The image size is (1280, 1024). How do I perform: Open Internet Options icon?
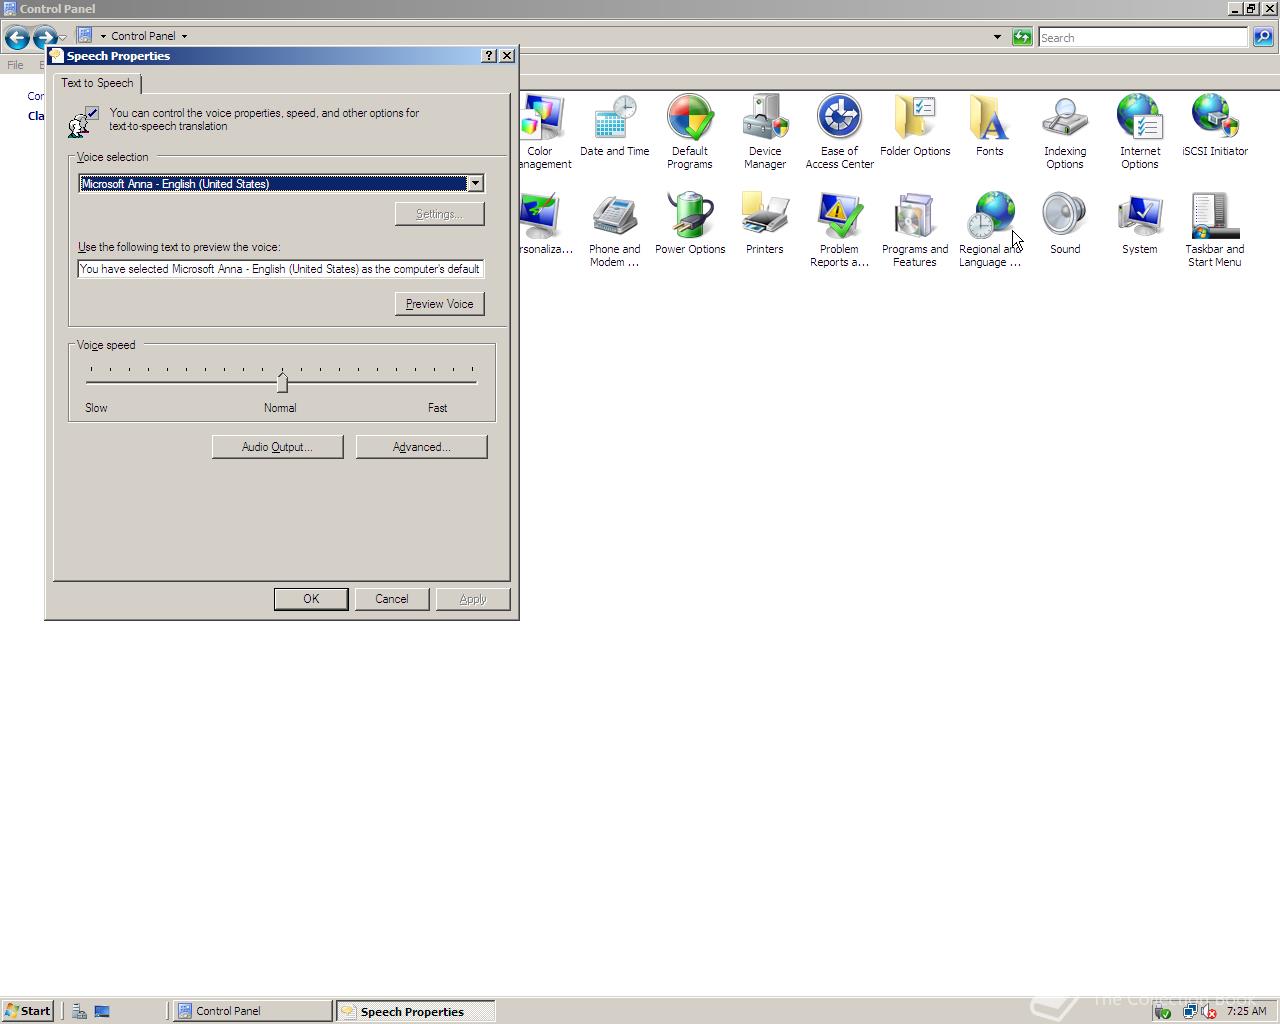coord(1139,132)
